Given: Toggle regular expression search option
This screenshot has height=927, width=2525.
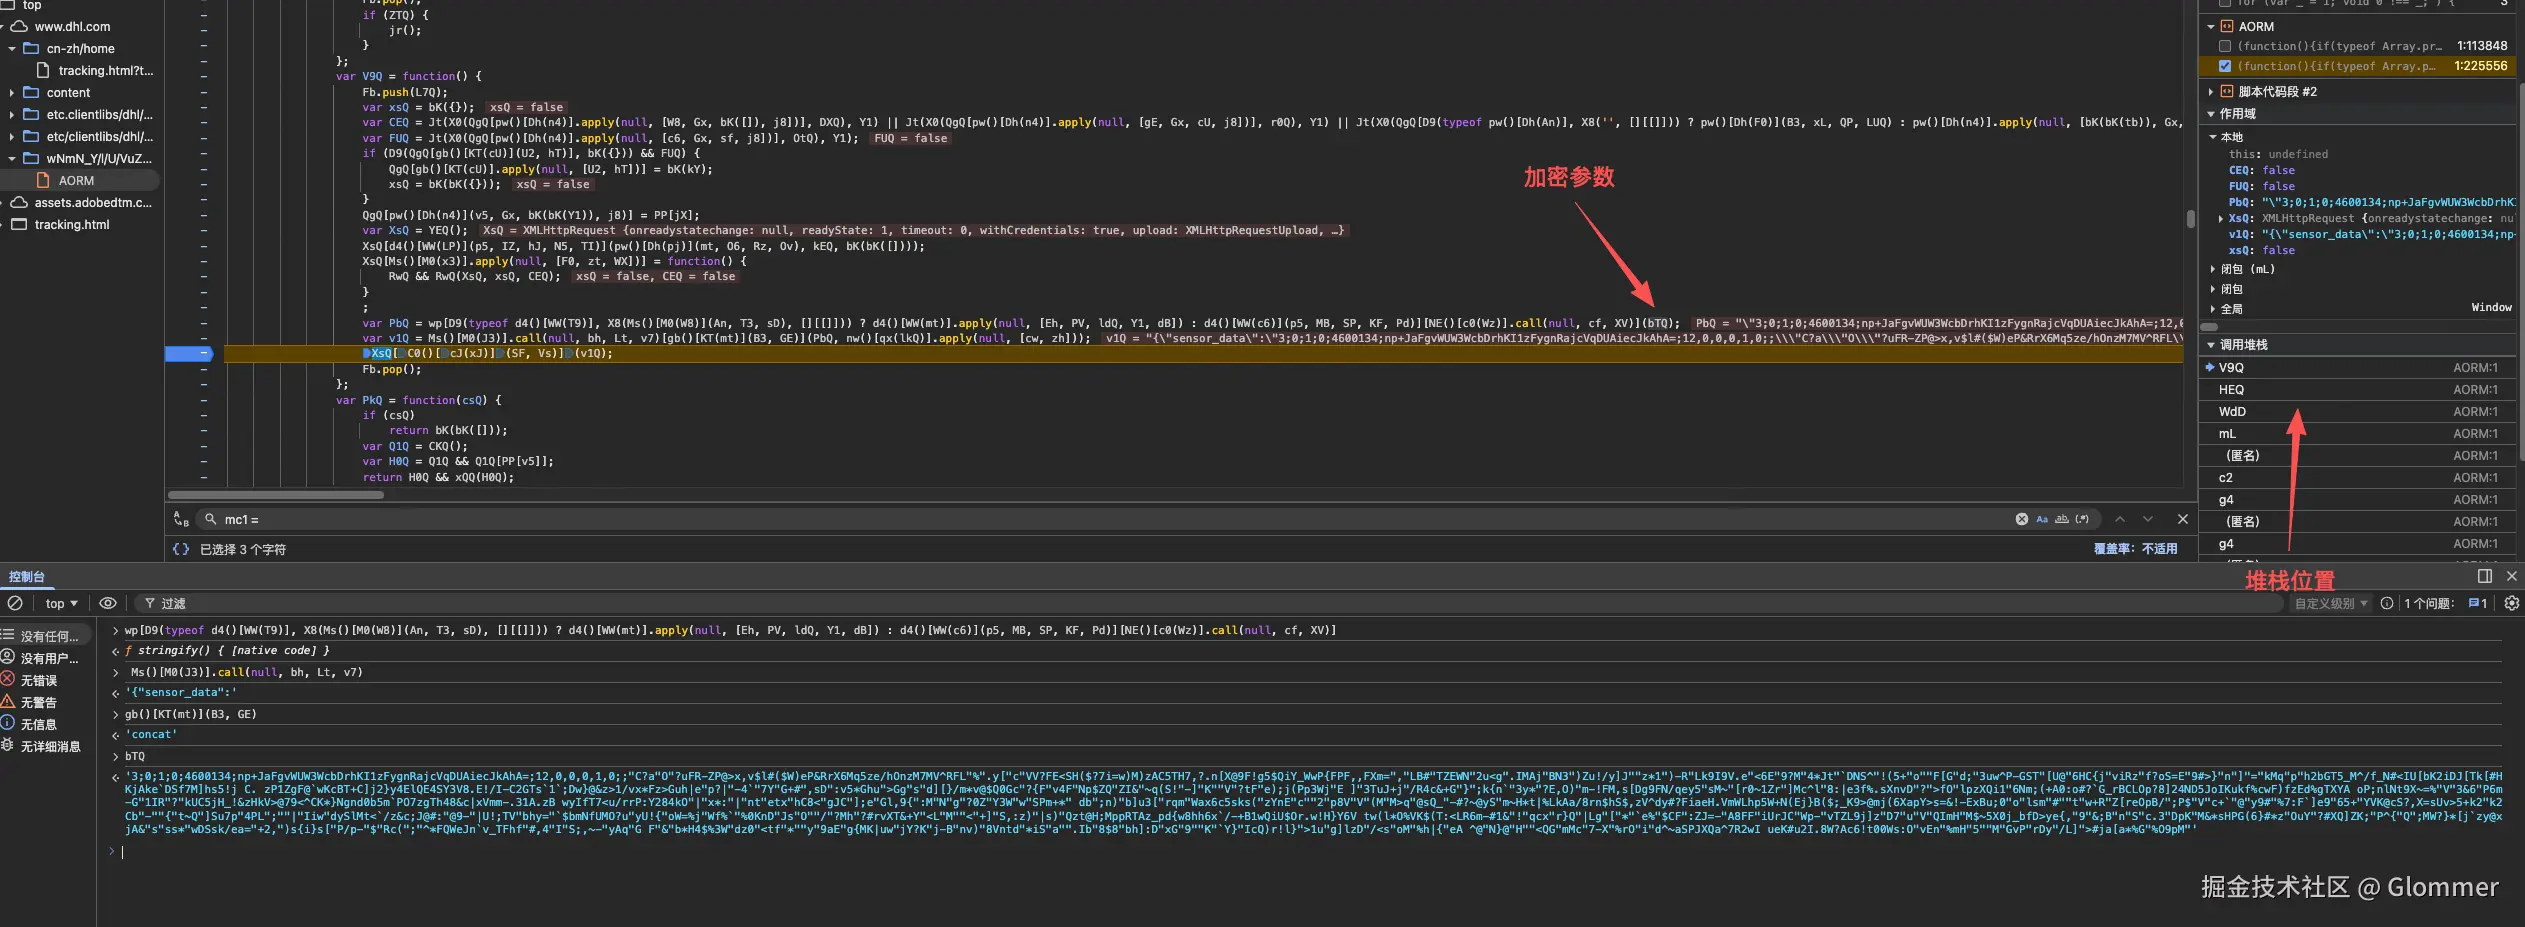Looking at the screenshot, I should tap(2082, 519).
